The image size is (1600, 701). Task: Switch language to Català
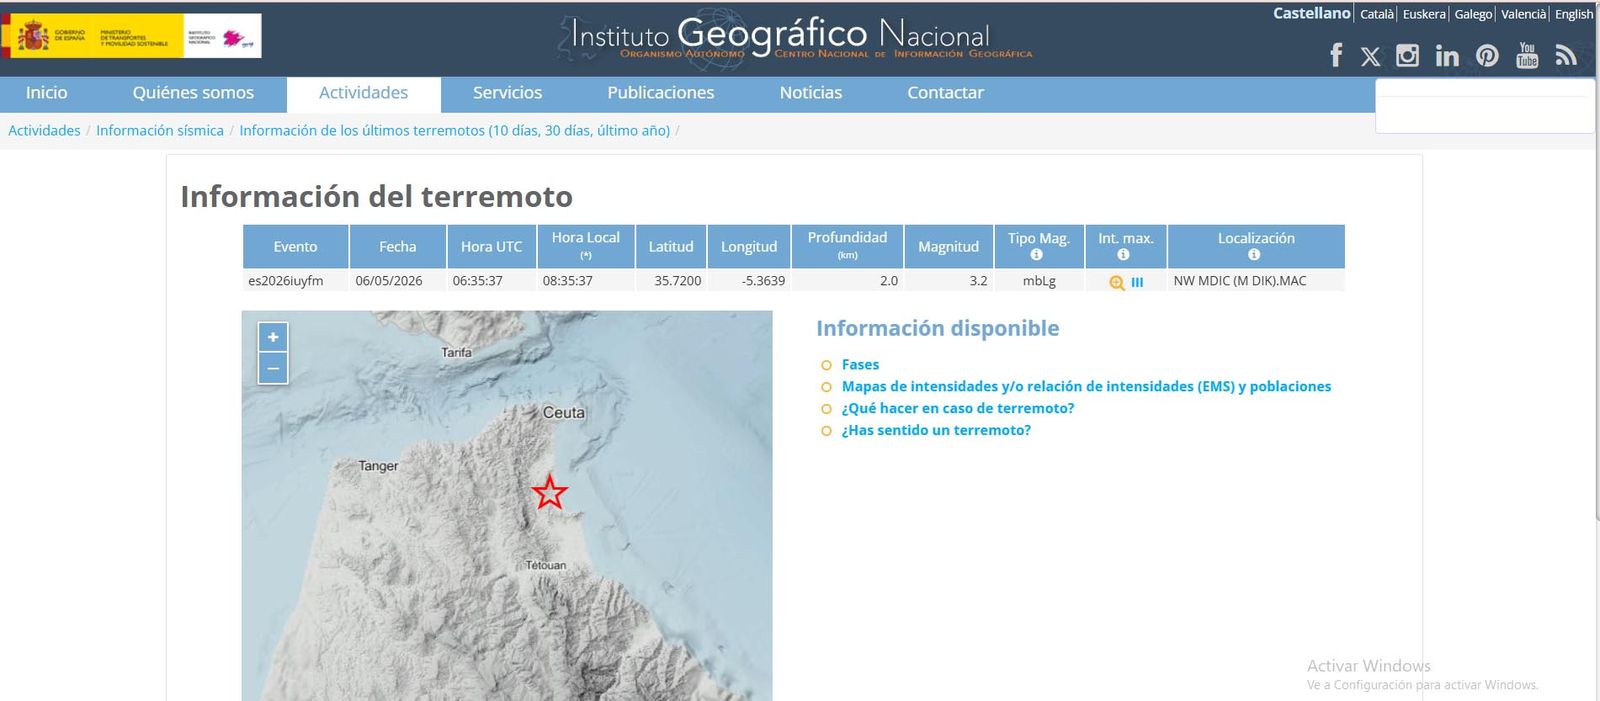click(1377, 14)
